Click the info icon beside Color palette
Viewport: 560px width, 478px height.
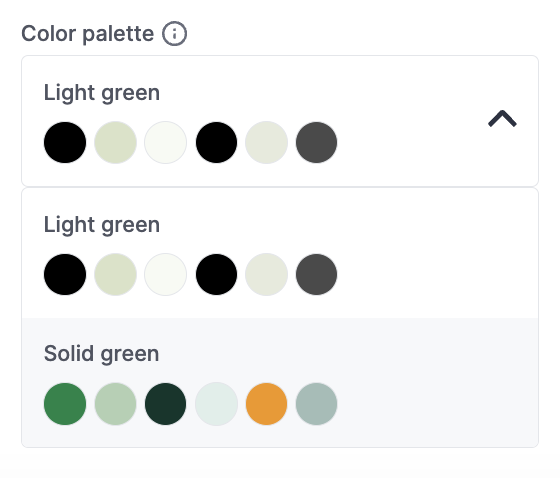[174, 34]
